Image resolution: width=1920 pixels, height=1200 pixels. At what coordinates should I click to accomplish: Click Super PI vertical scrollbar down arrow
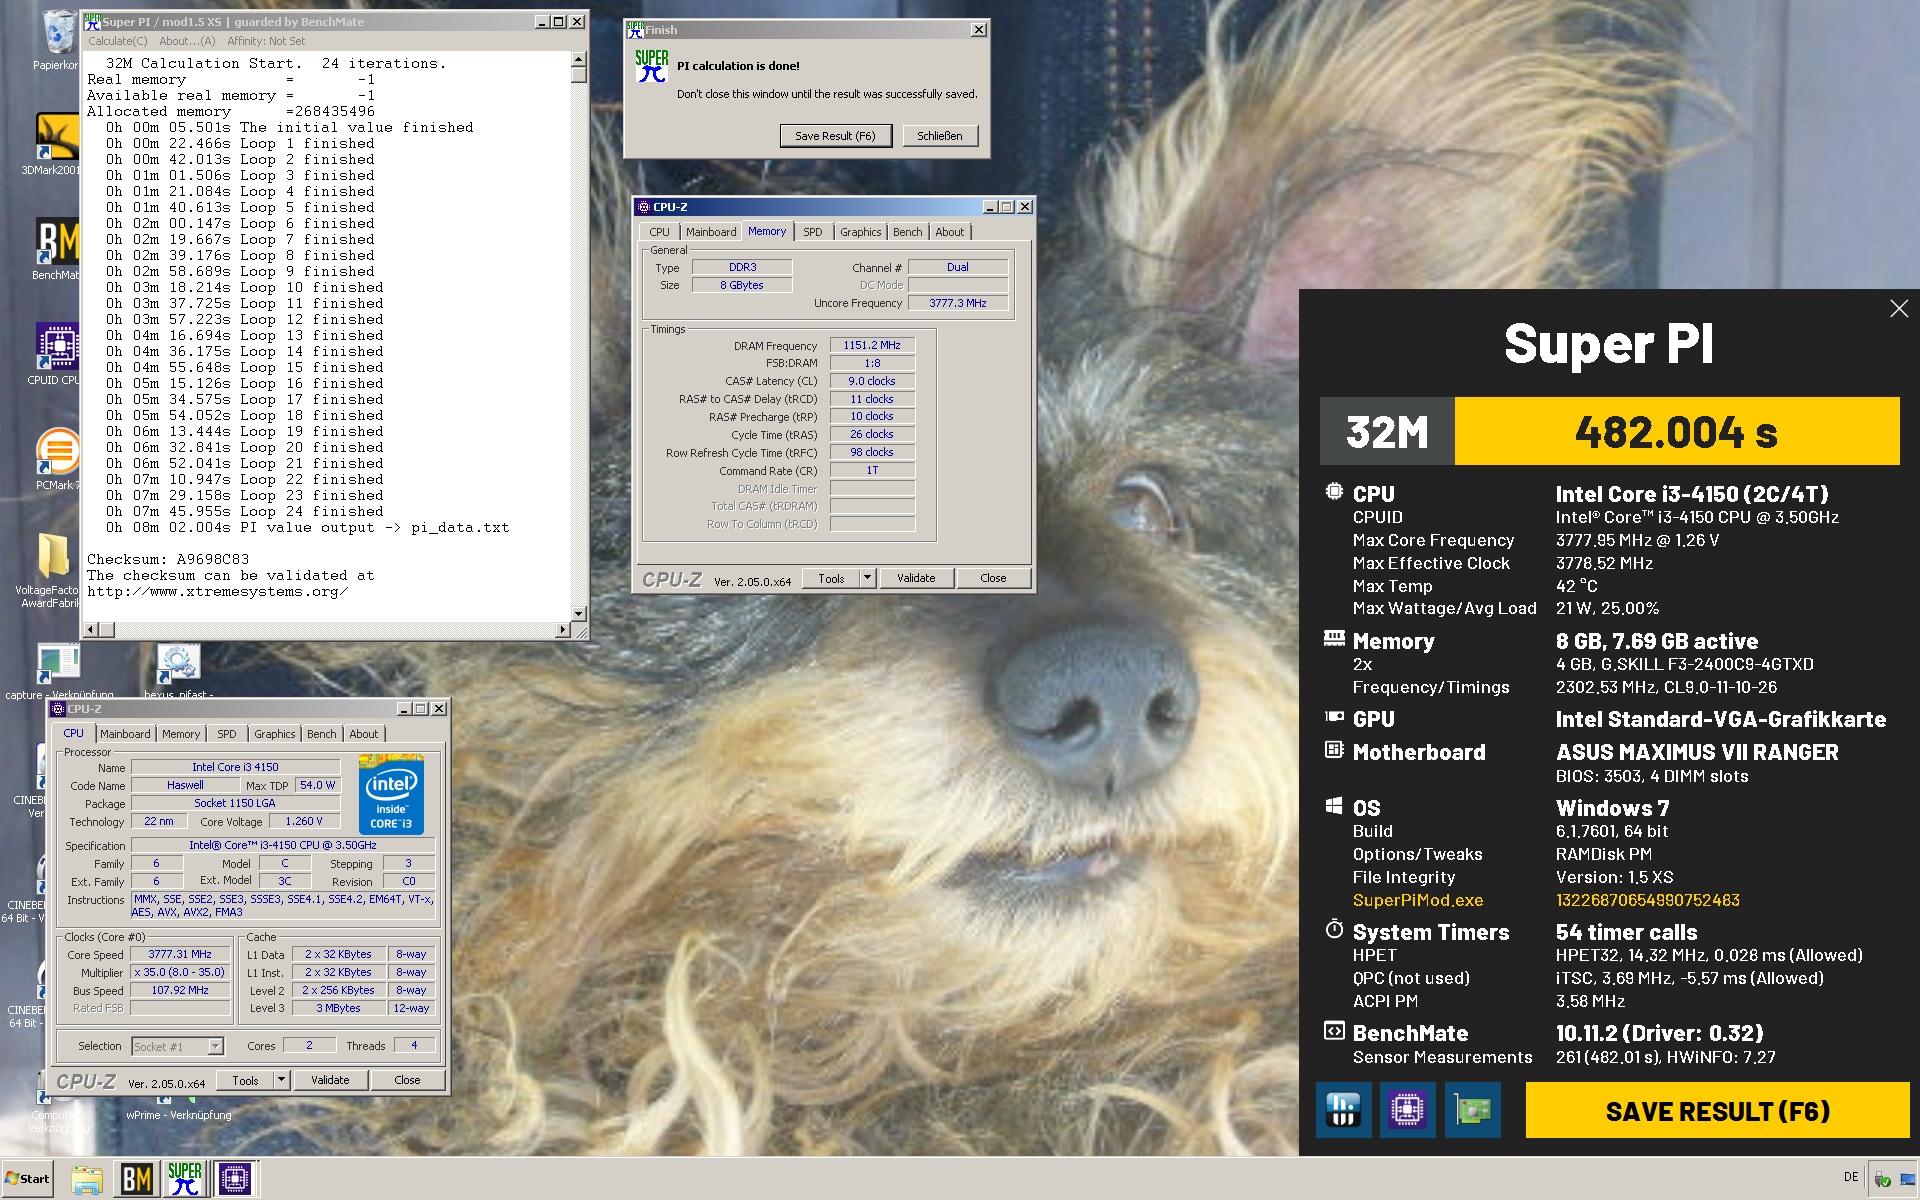point(578,613)
